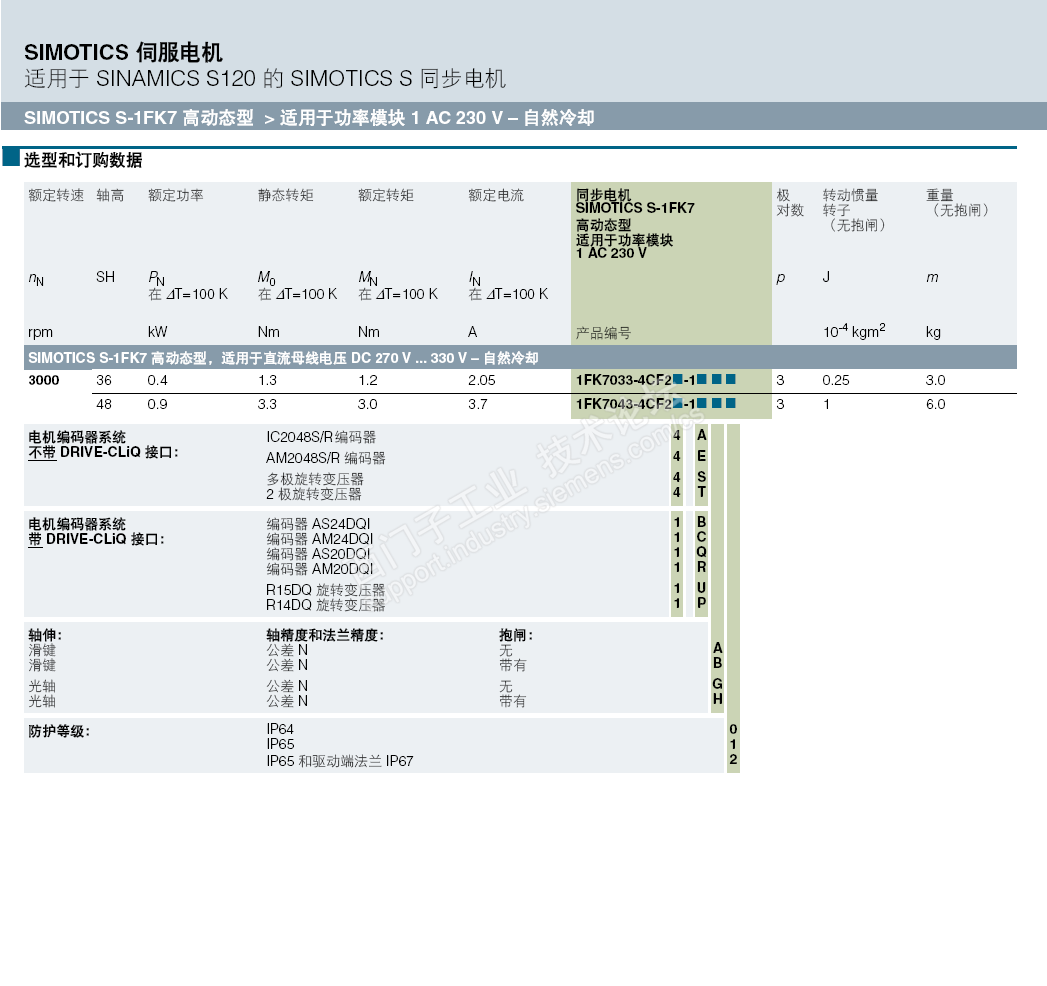This screenshot has height=986, width=1047.
Task: Click the column header "轴高"
Action: (x=110, y=195)
